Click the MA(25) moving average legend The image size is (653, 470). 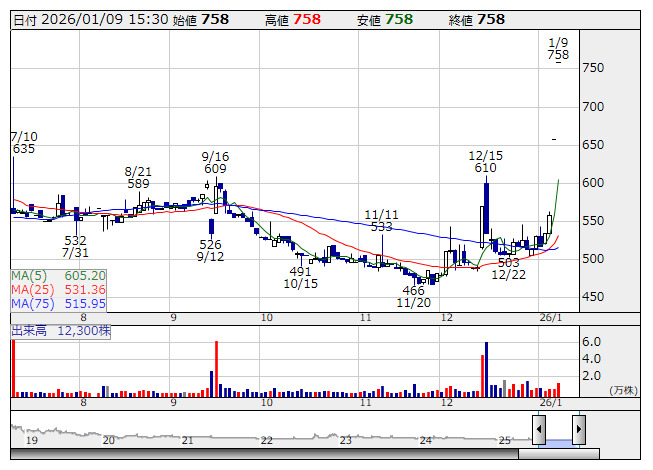(x=58, y=289)
